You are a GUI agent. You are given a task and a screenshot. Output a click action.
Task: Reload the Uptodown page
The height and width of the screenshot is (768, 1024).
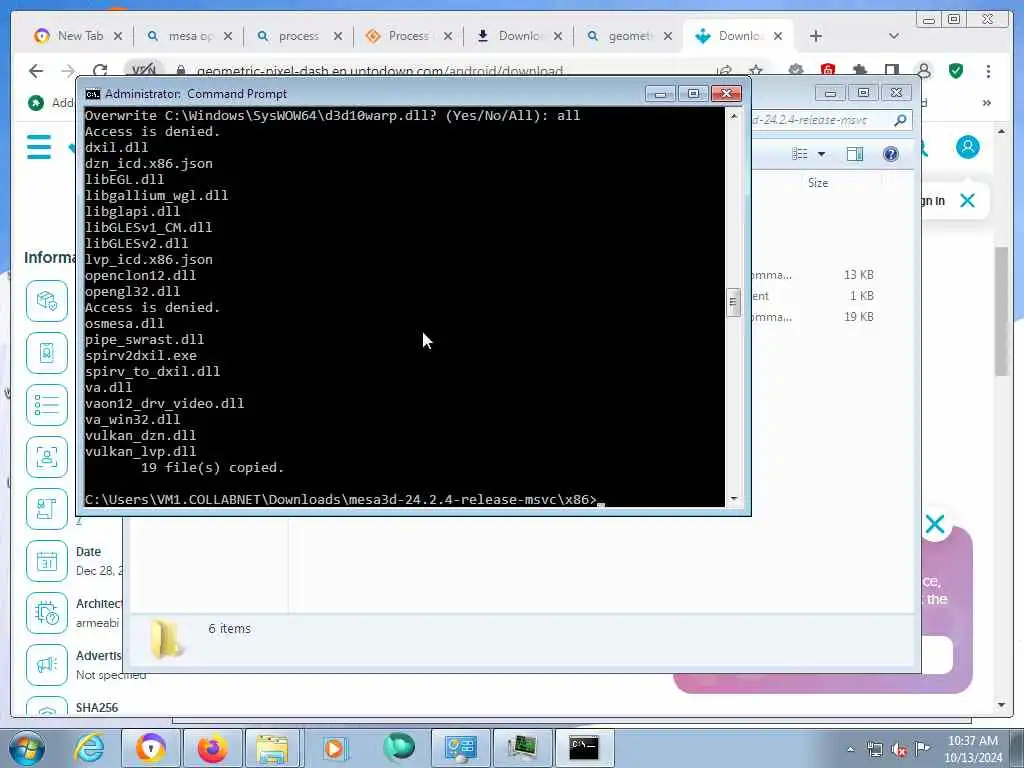[x=100, y=71]
